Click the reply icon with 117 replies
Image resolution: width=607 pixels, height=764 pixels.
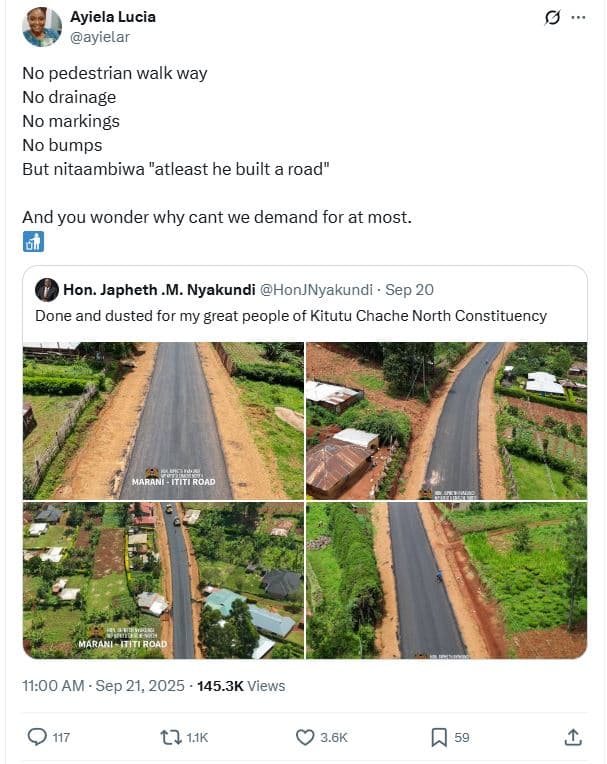click(x=38, y=737)
